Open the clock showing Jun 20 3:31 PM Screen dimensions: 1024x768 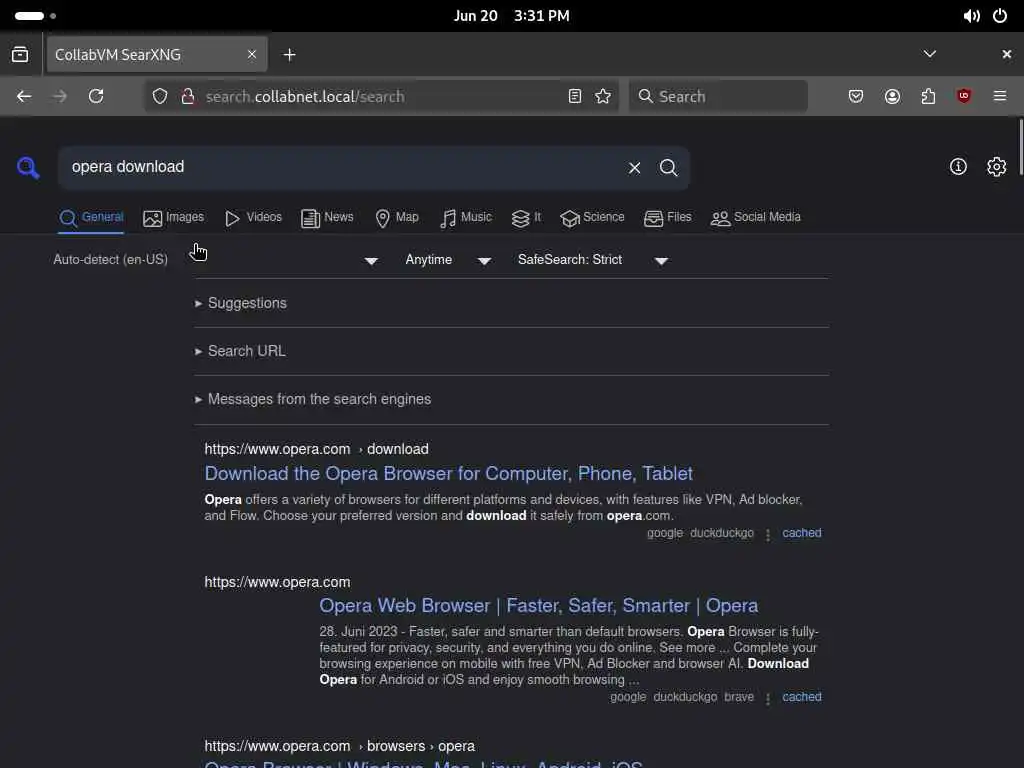pos(511,16)
